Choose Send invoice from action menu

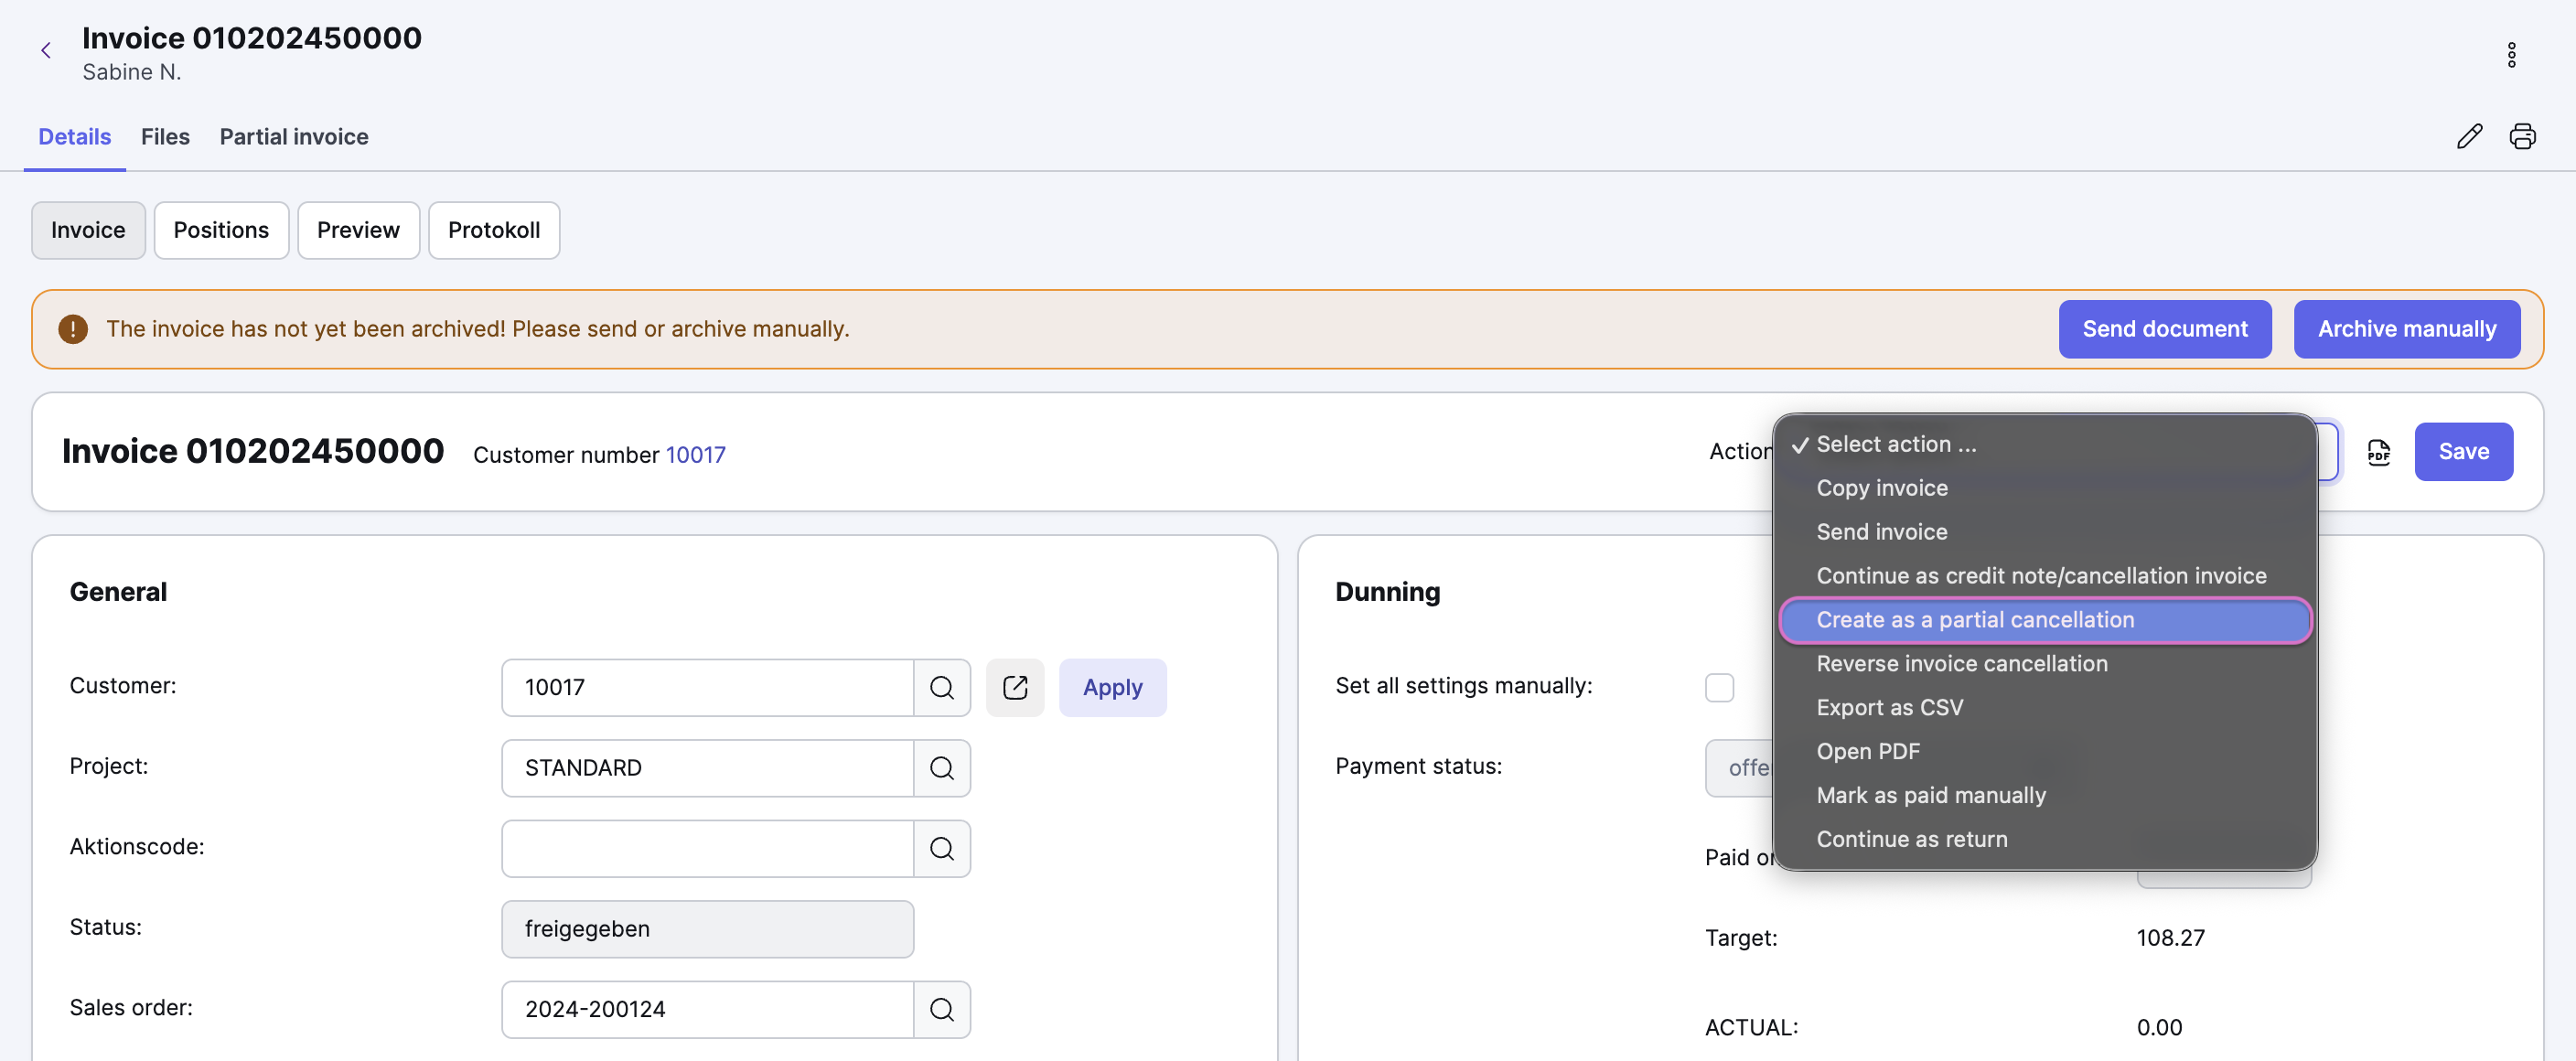tap(2045, 532)
